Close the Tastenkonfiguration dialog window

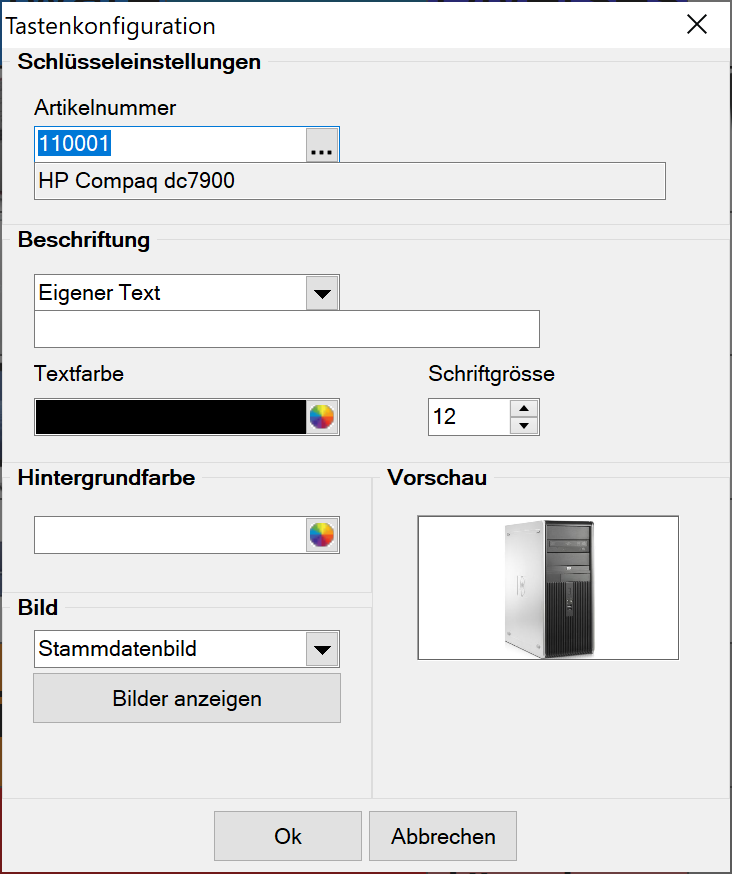(697, 25)
